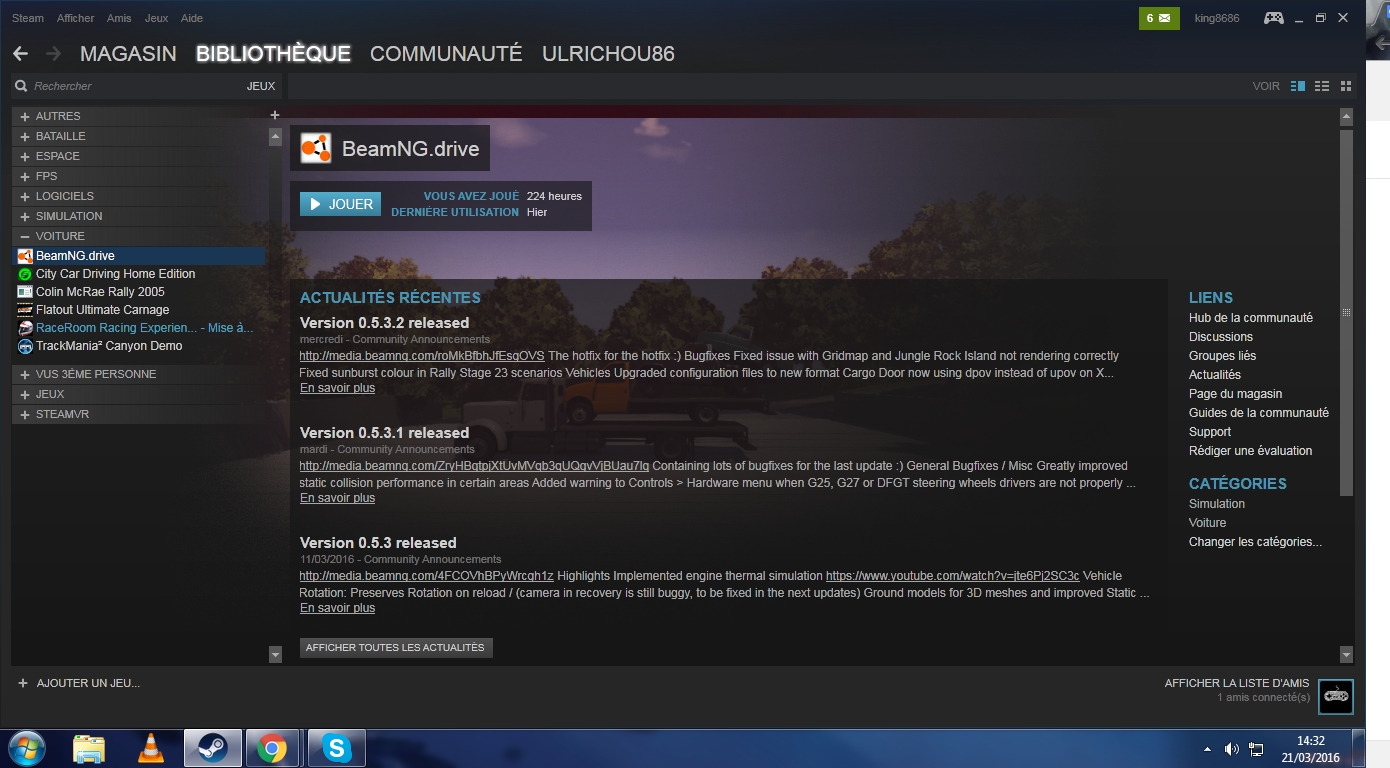Go to the MAGASIN tab

tap(128, 54)
